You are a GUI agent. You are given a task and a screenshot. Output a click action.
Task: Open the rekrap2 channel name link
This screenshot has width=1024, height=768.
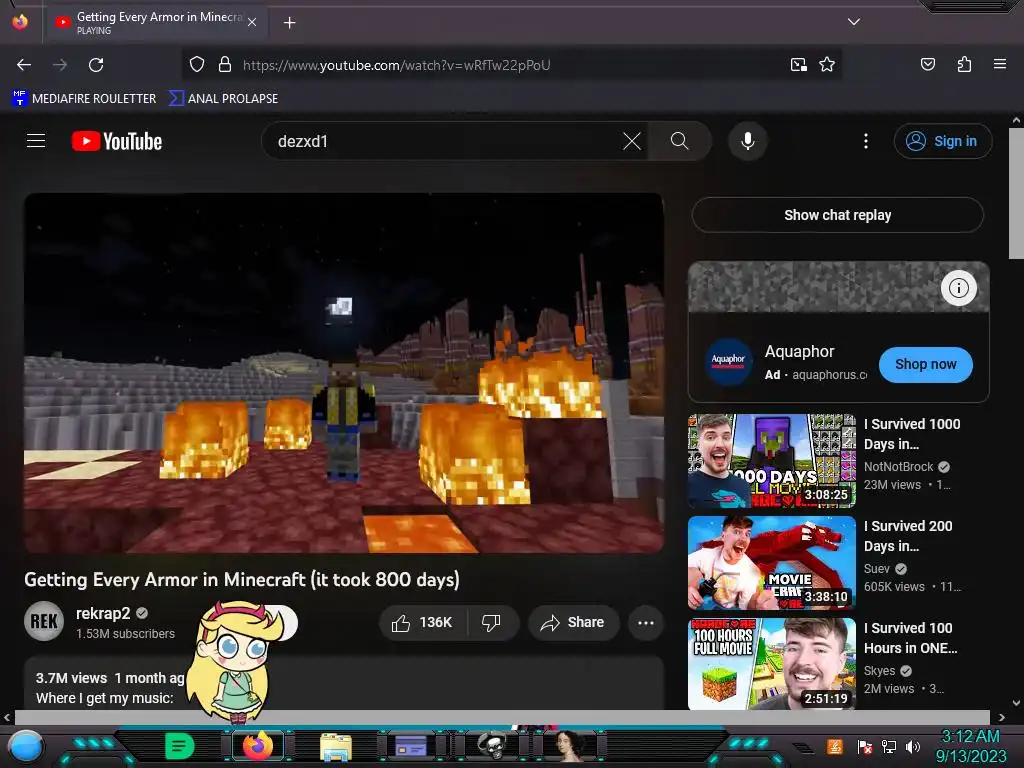click(x=103, y=613)
